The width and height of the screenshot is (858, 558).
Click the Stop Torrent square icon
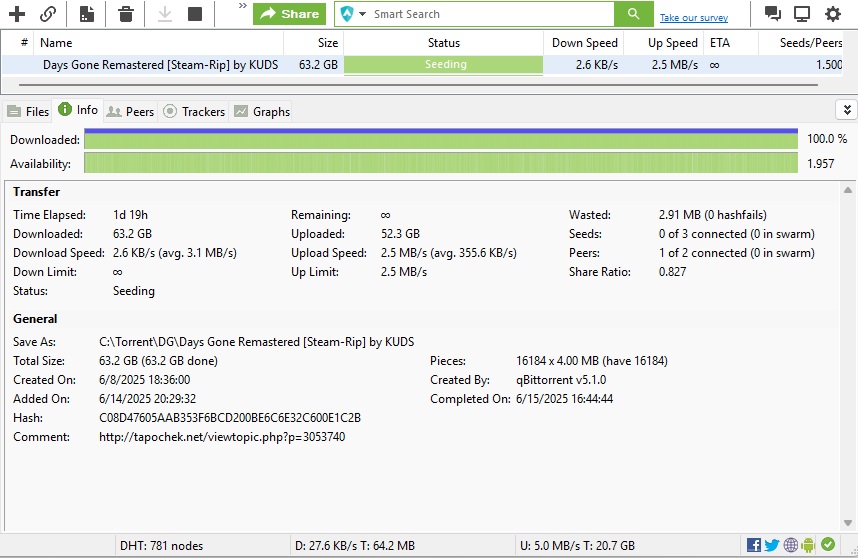pos(195,14)
